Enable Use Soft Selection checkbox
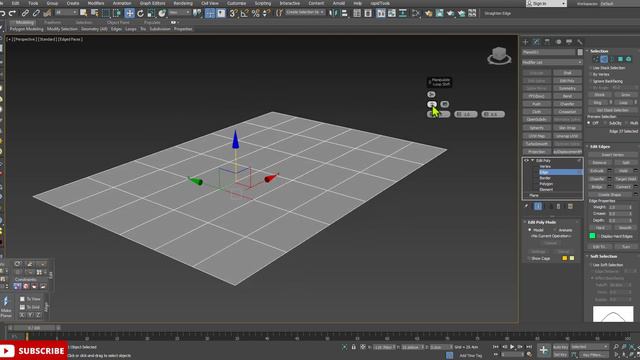640x360 pixels. point(591,265)
